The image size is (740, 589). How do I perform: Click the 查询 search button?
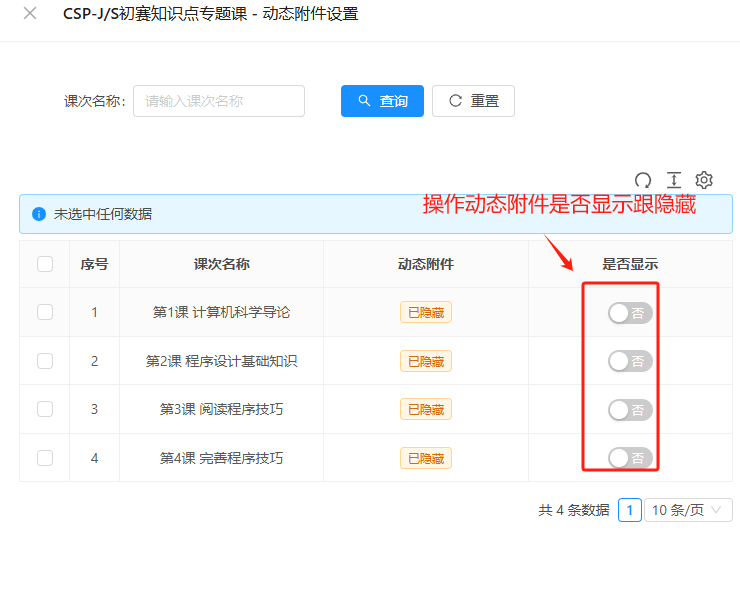(x=382, y=101)
